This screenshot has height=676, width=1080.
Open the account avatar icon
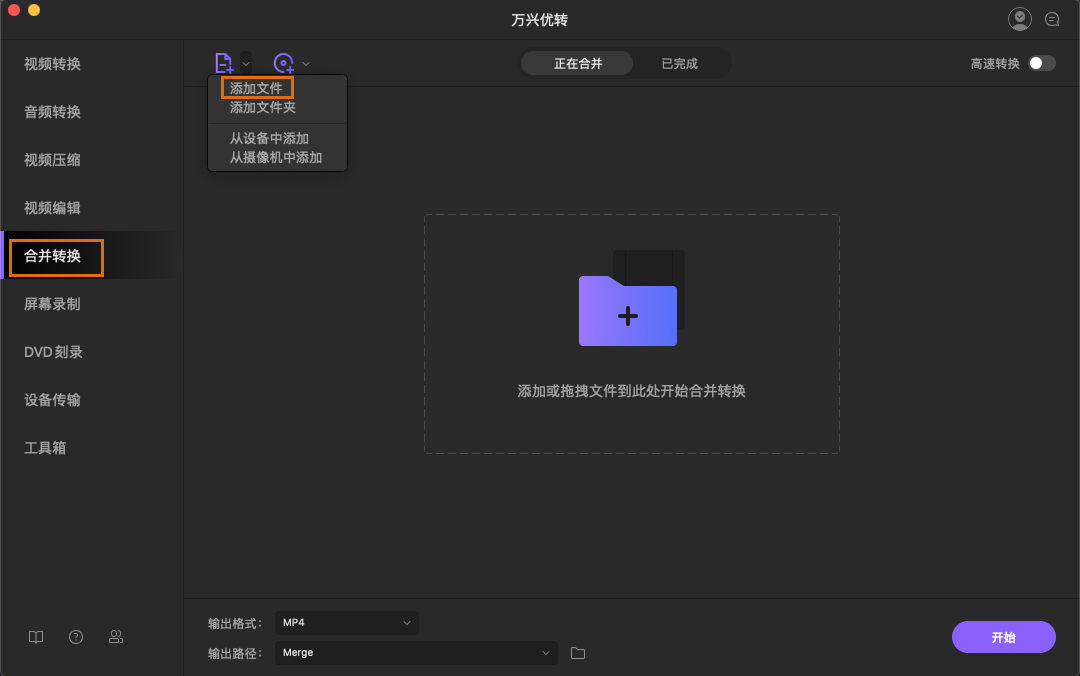coord(1019,18)
